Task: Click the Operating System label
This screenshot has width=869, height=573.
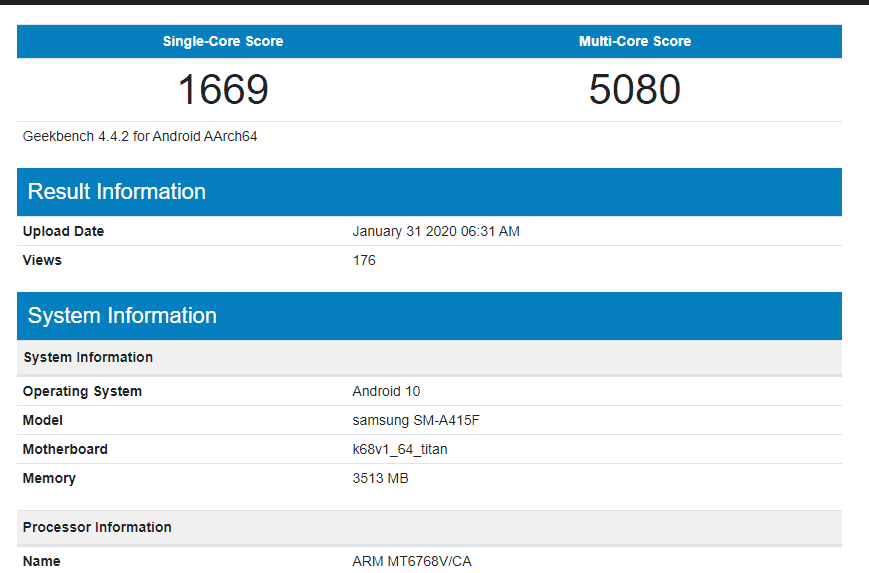Action: (82, 391)
